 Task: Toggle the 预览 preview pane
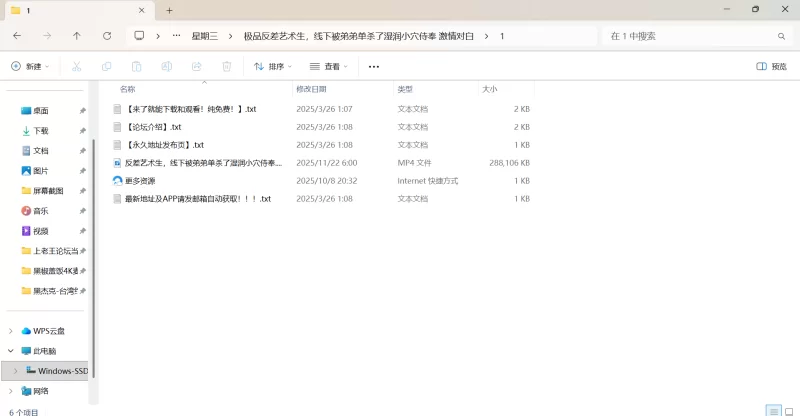click(x=771, y=66)
